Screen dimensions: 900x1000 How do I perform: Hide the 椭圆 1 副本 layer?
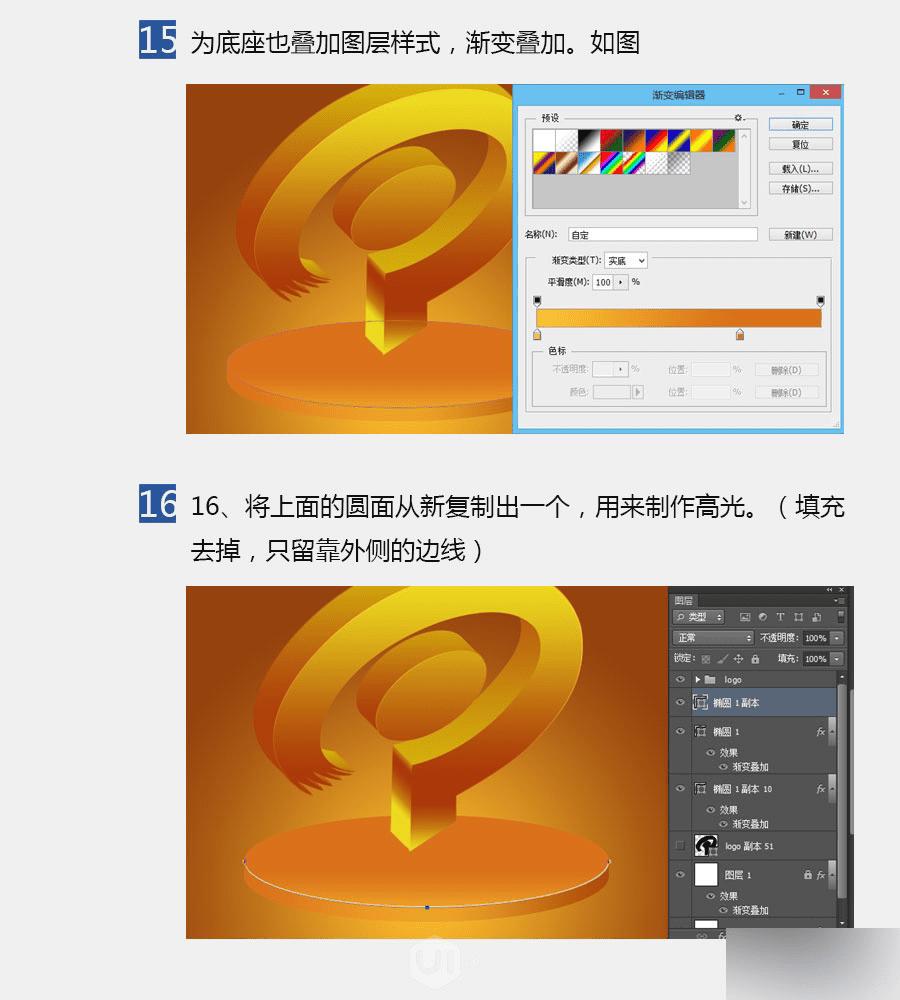(680, 702)
